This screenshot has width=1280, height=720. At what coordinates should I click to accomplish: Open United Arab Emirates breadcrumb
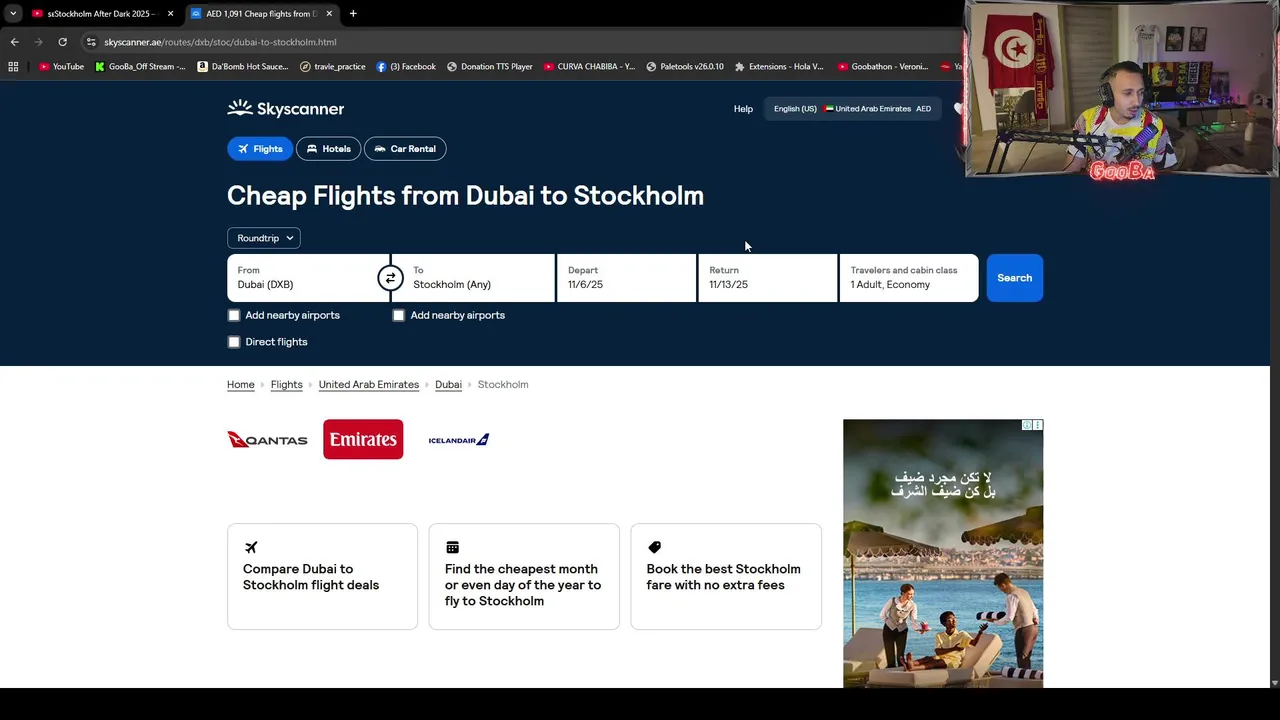pos(369,385)
